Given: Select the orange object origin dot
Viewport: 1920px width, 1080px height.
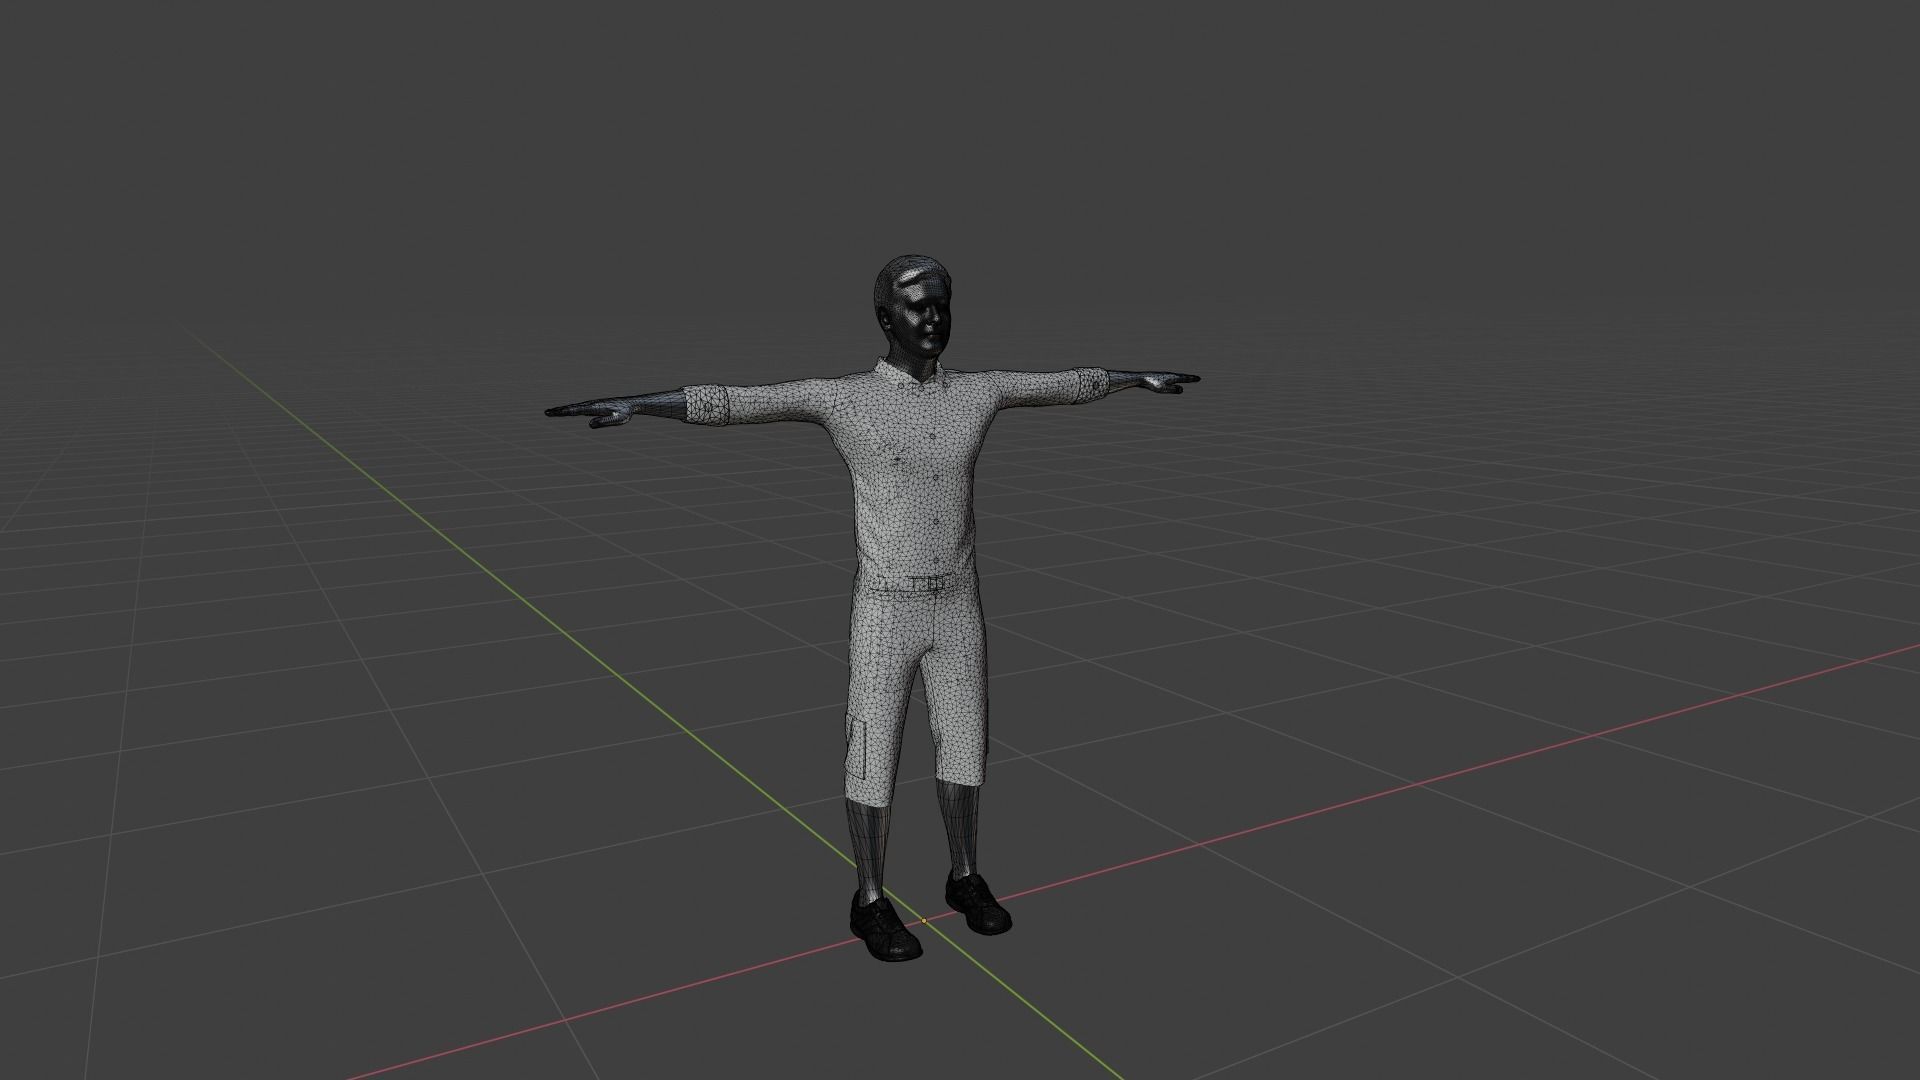Looking at the screenshot, I should (924, 920).
